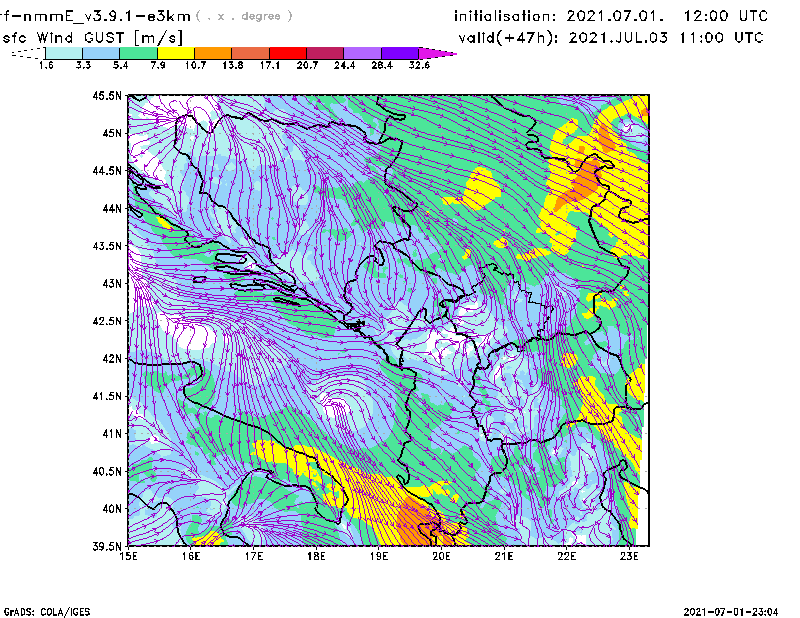The width and height of the screenshot is (800, 618).
Task: Click the '44.5N' latitude label
Action: [x=107, y=170]
